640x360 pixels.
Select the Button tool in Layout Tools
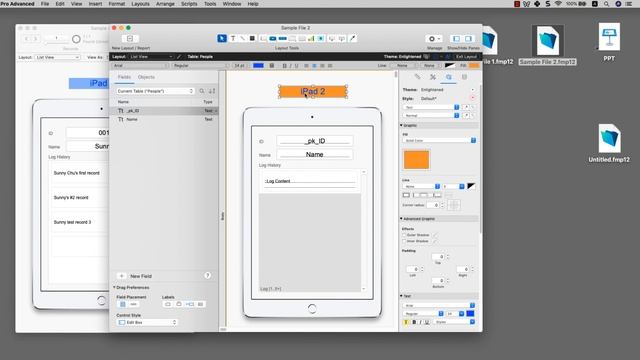[x=272, y=38]
